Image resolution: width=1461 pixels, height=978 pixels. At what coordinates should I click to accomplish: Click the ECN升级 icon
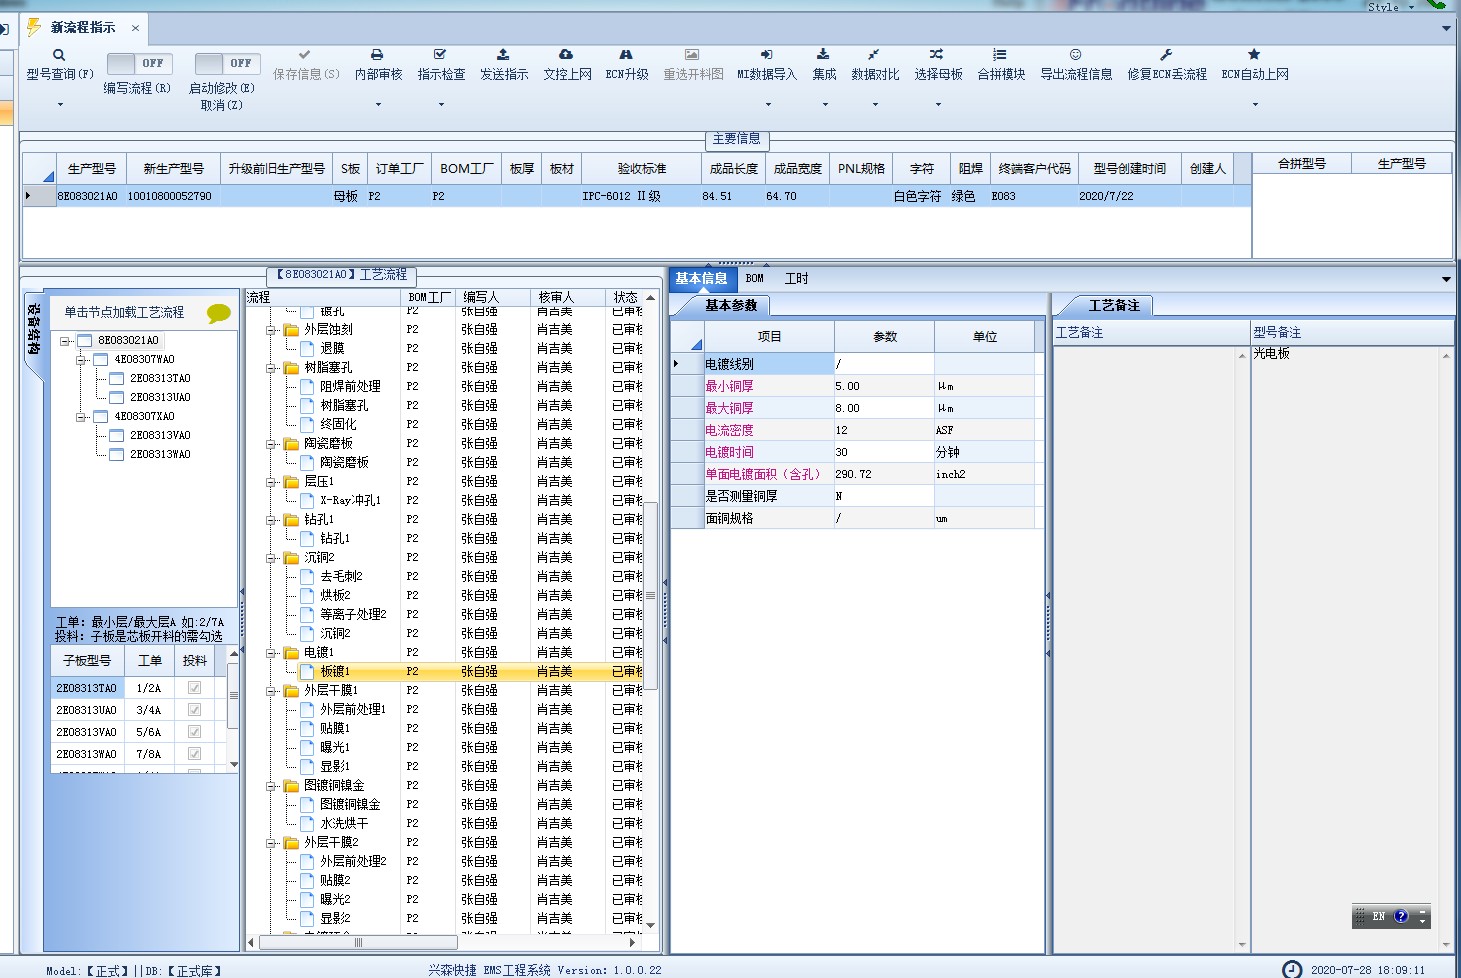[x=626, y=54]
